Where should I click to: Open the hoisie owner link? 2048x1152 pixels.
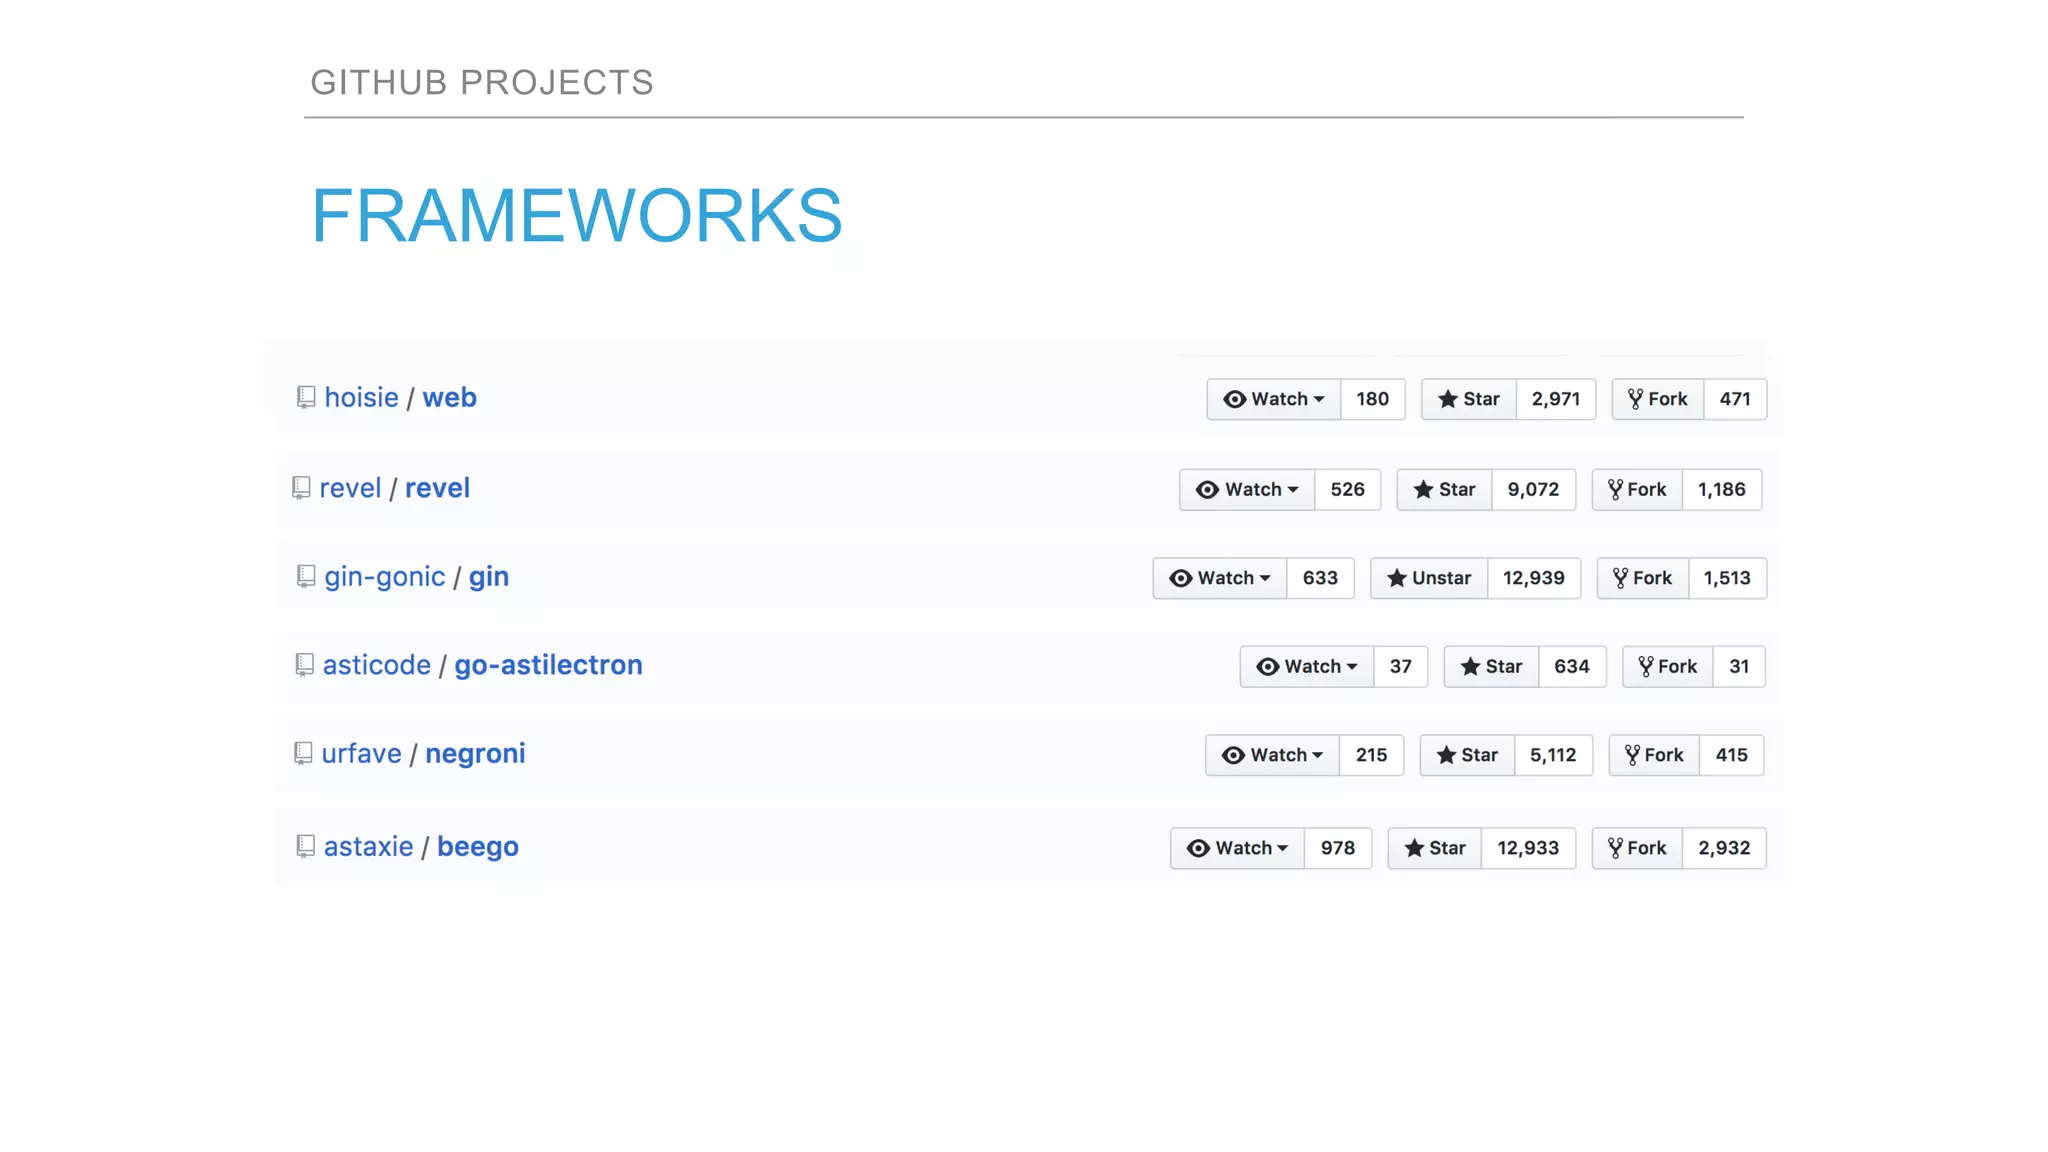[x=361, y=398]
